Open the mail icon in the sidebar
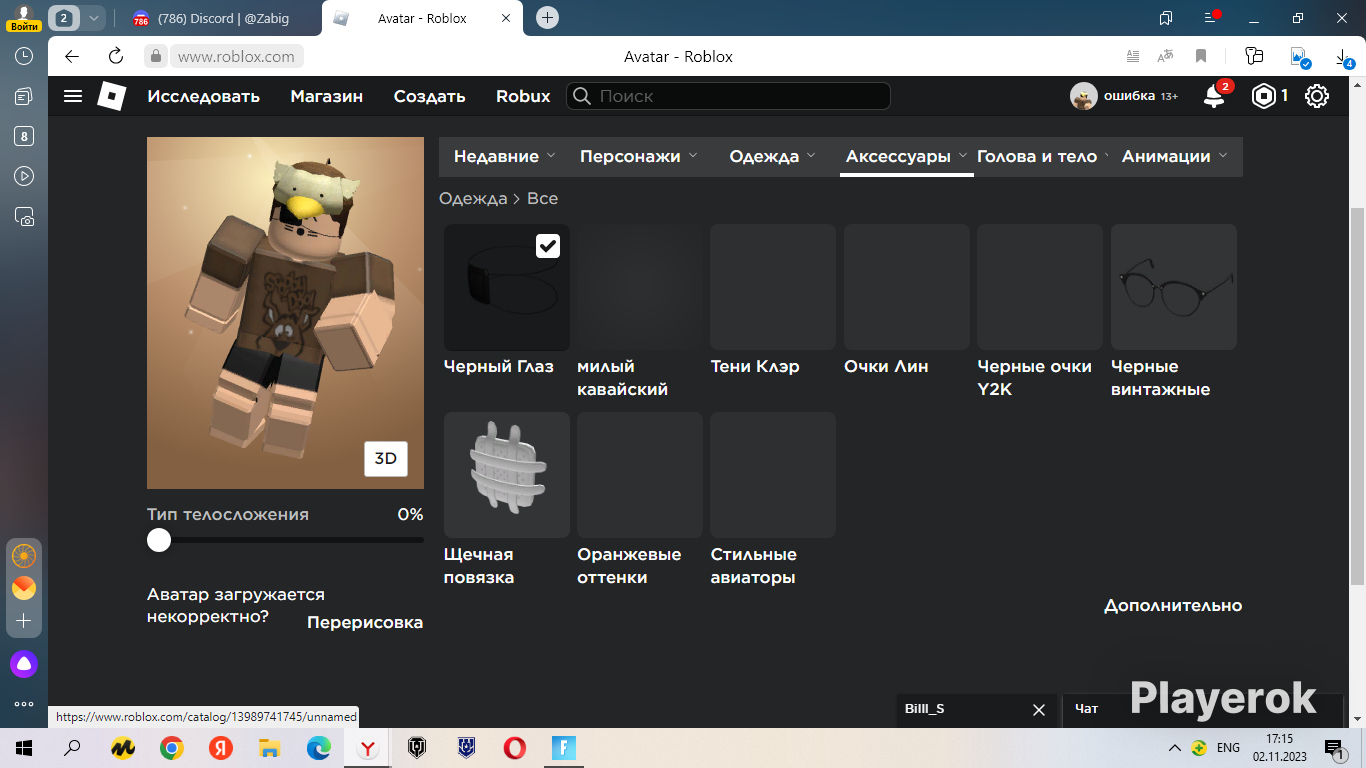The width and height of the screenshot is (1366, 768). pos(24,588)
